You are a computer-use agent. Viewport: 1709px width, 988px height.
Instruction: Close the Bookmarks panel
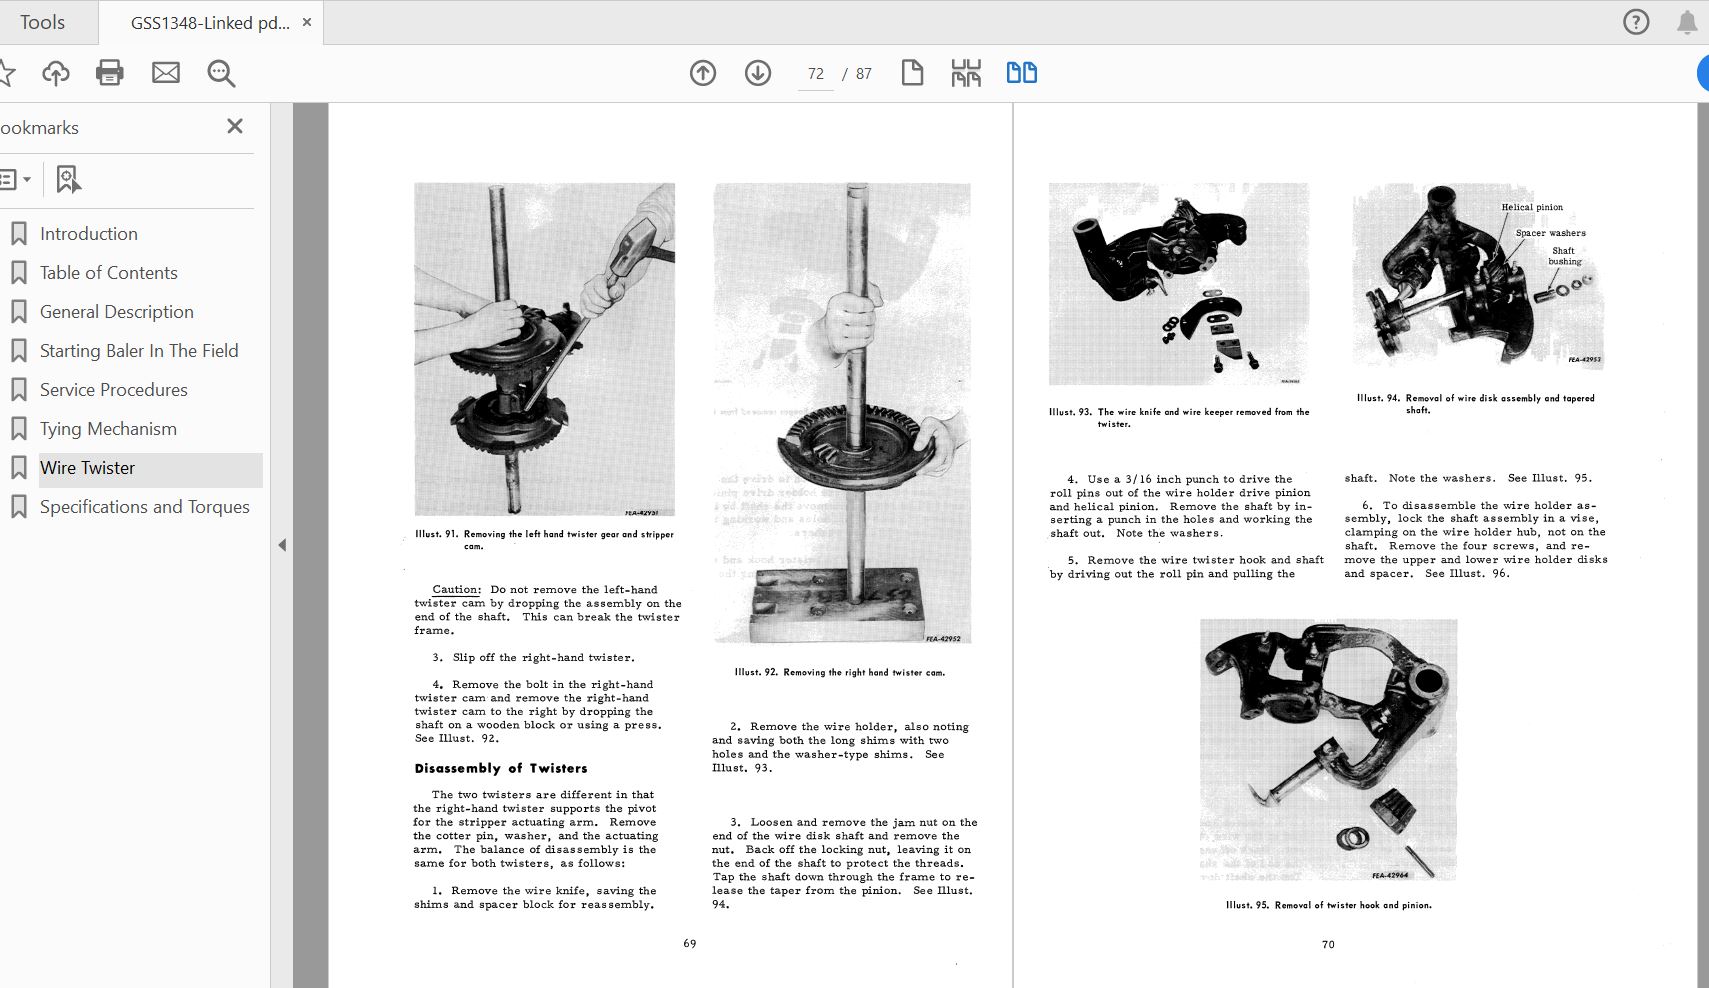click(235, 126)
